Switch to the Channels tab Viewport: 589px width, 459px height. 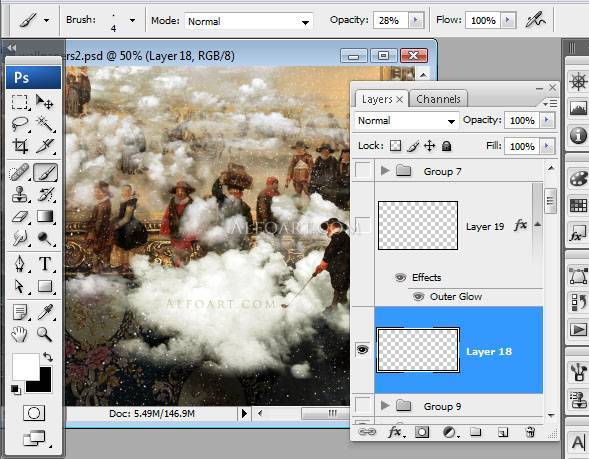(438, 99)
